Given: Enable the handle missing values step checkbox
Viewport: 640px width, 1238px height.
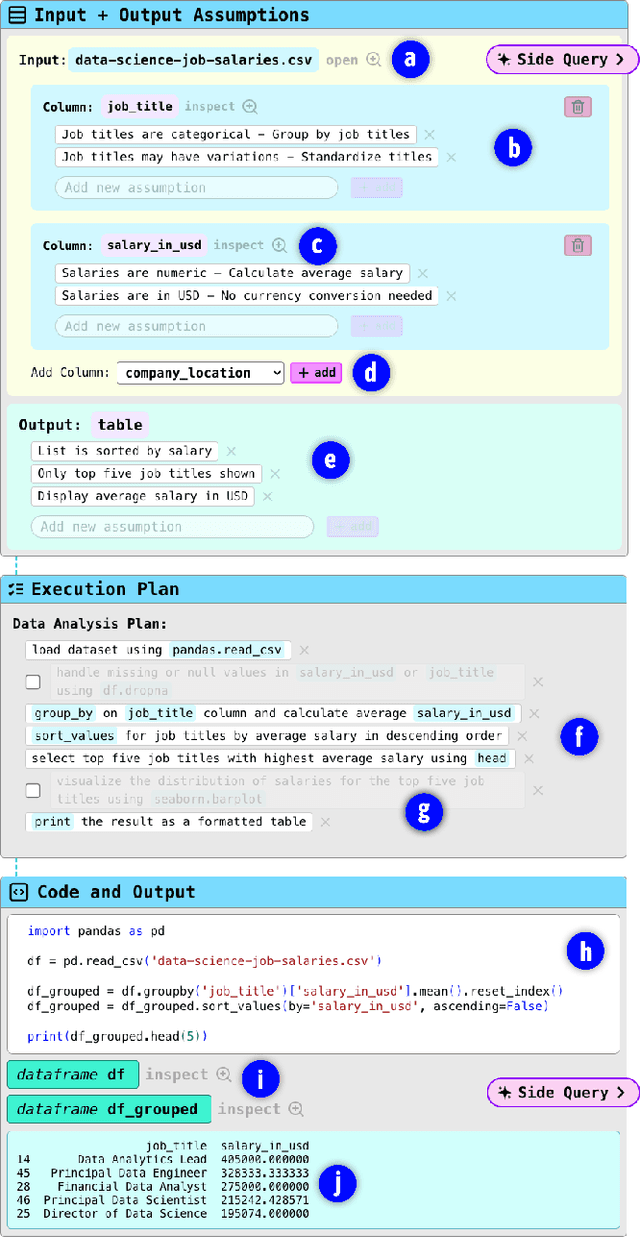Looking at the screenshot, I should pos(33,682).
